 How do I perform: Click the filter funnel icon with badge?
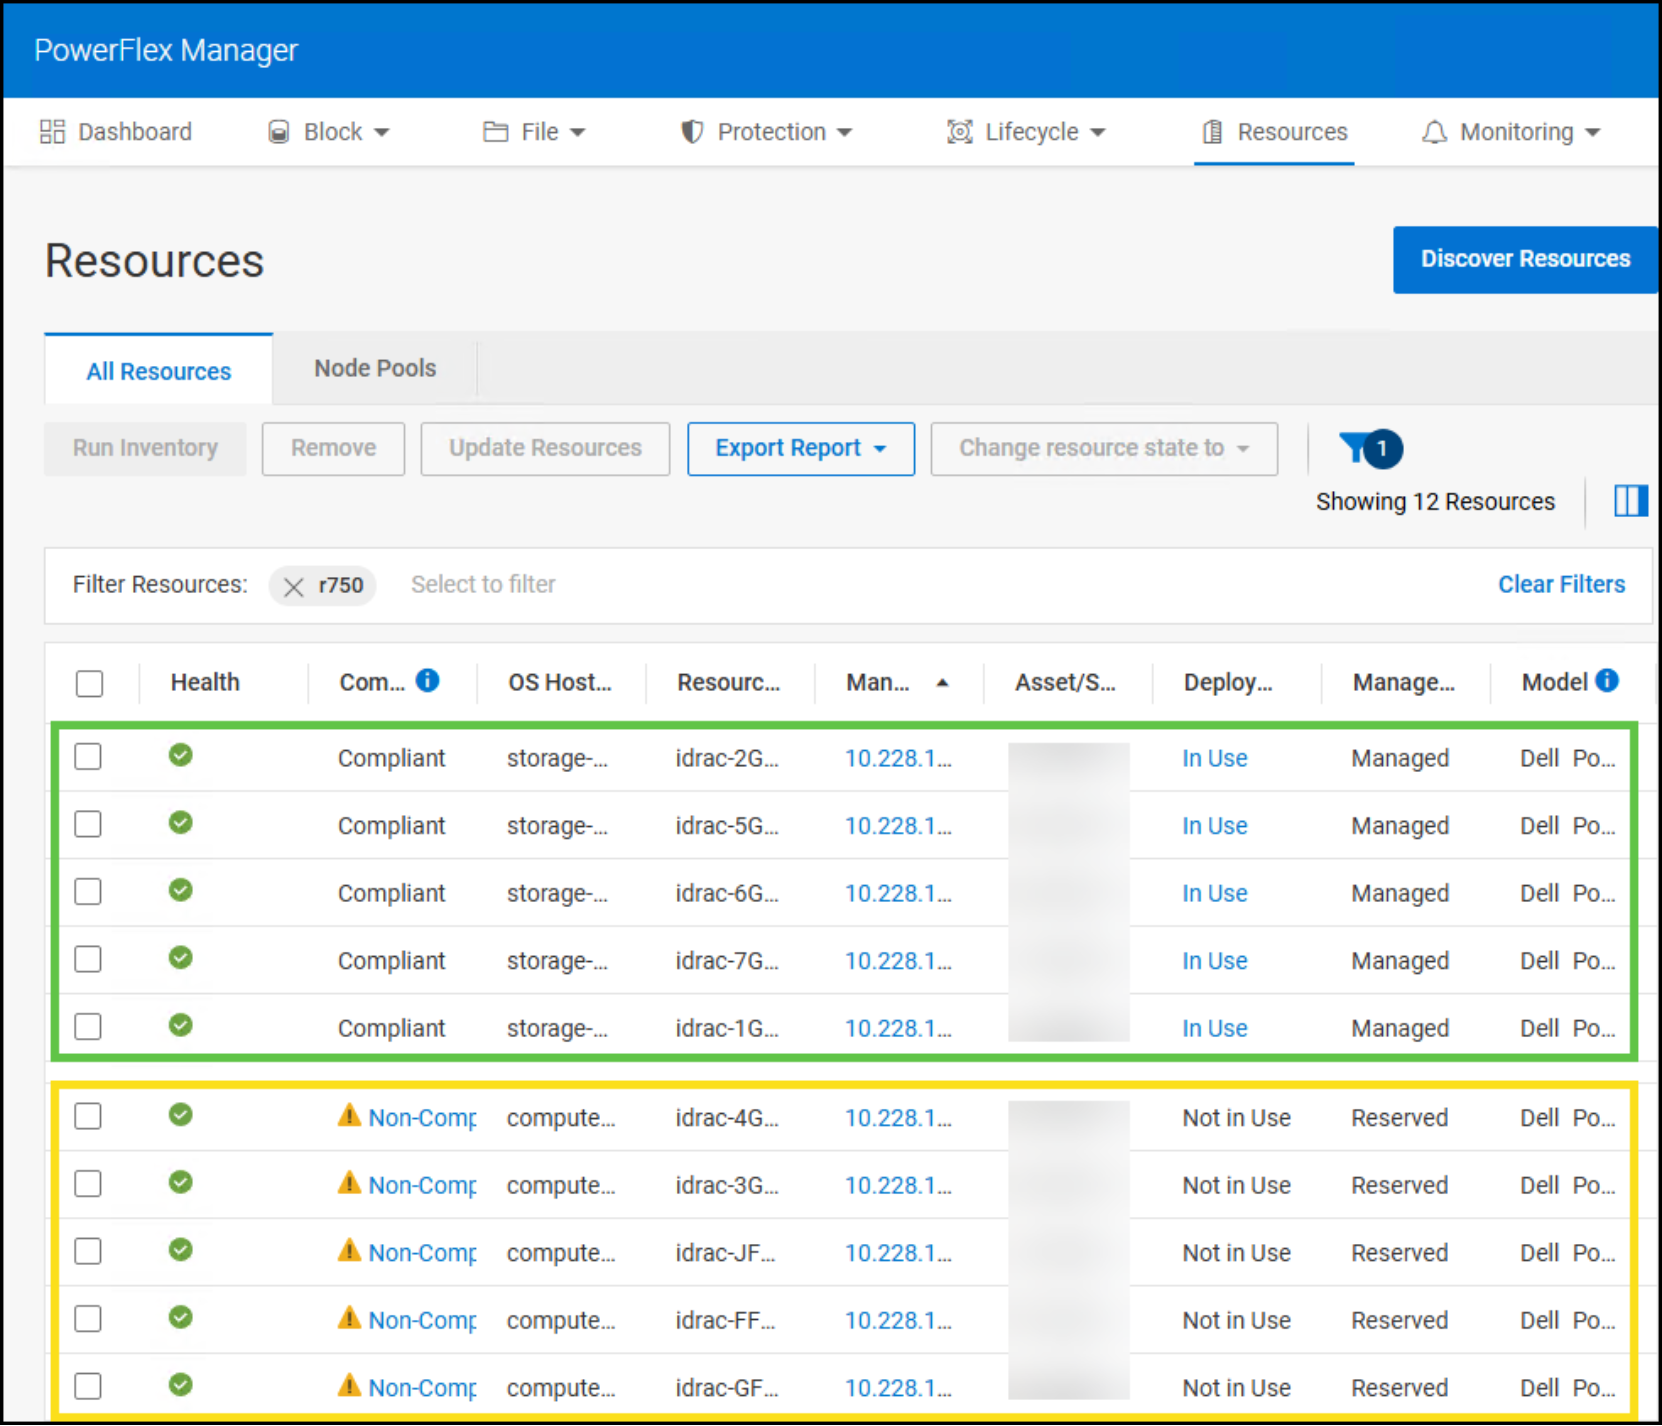(1370, 448)
